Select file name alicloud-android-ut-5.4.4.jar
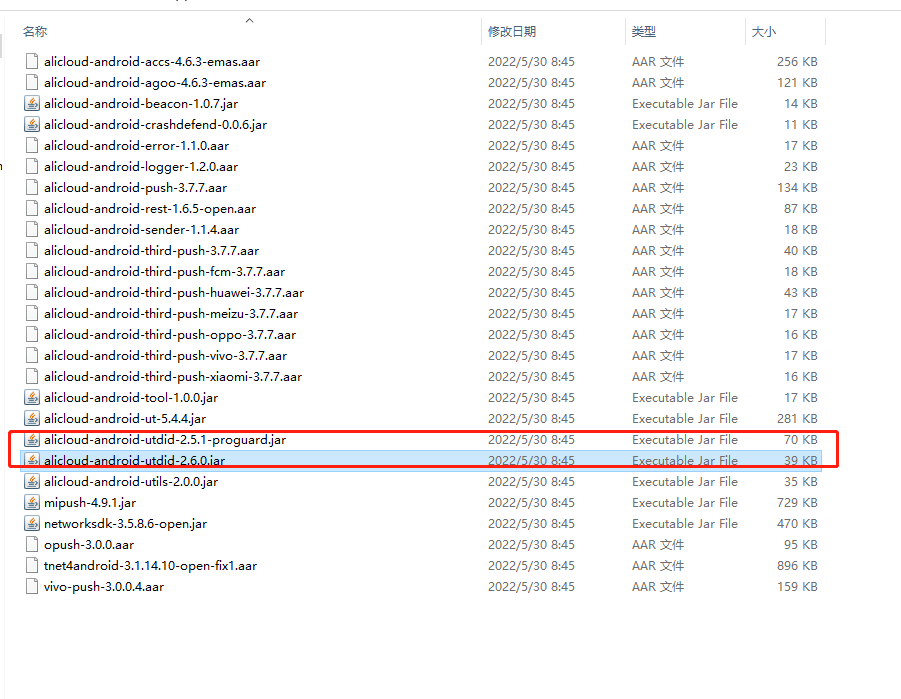 click(125, 418)
